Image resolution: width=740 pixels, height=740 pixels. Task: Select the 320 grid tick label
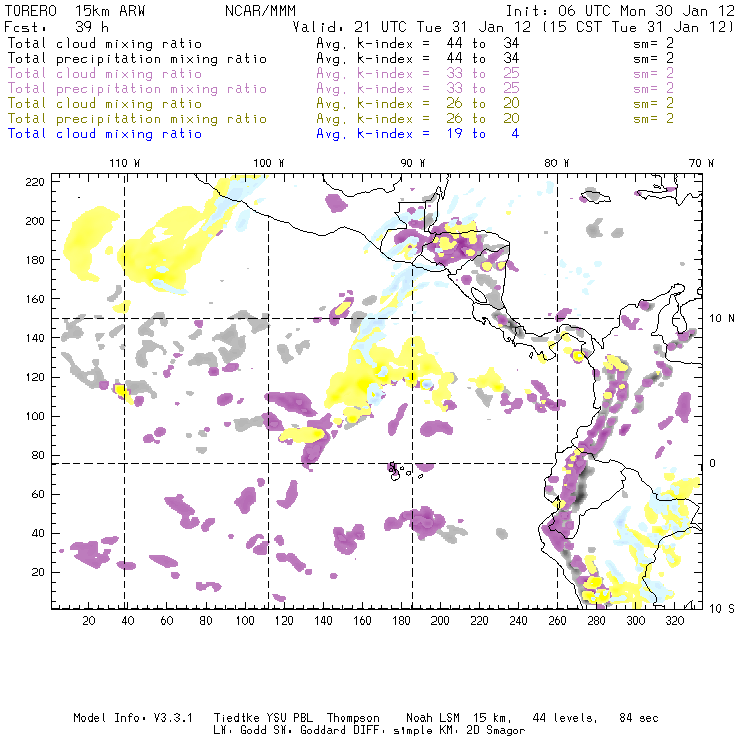pos(675,621)
